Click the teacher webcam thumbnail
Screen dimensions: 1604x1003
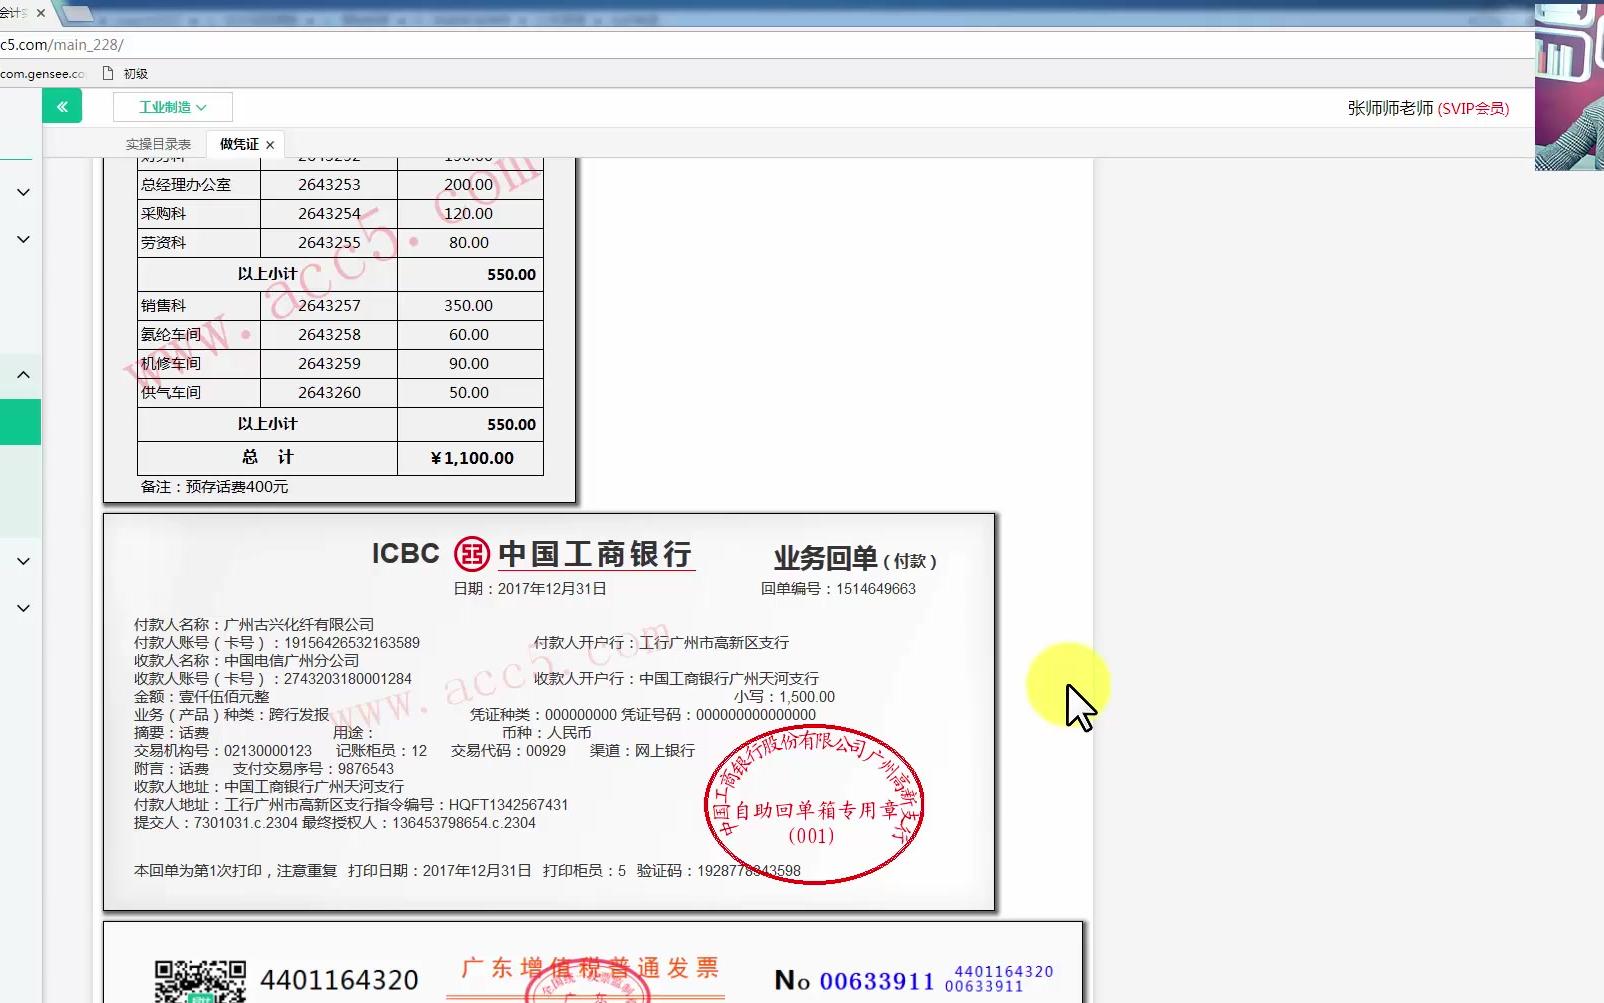(1569, 86)
